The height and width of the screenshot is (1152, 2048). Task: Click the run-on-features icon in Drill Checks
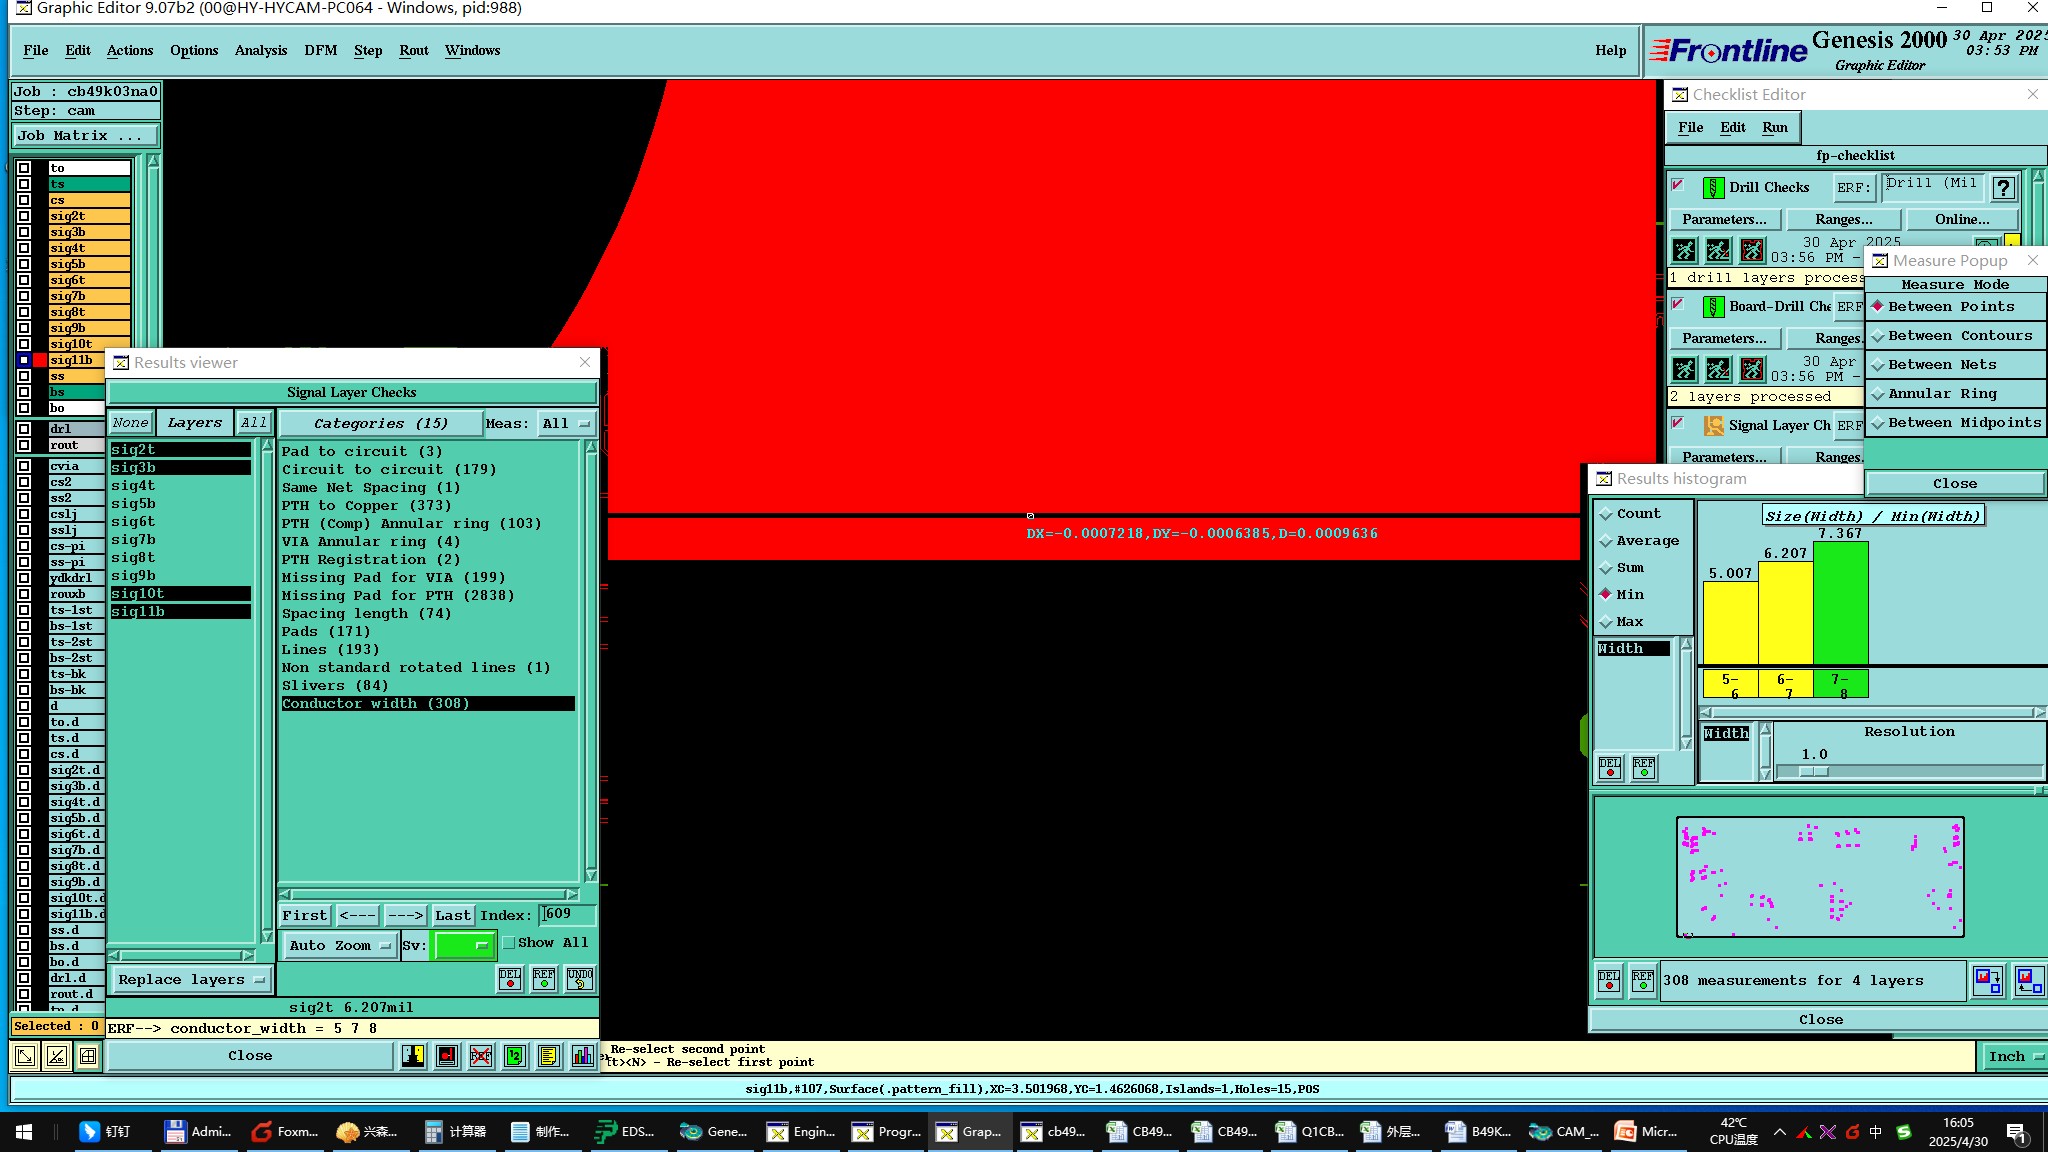point(1718,250)
